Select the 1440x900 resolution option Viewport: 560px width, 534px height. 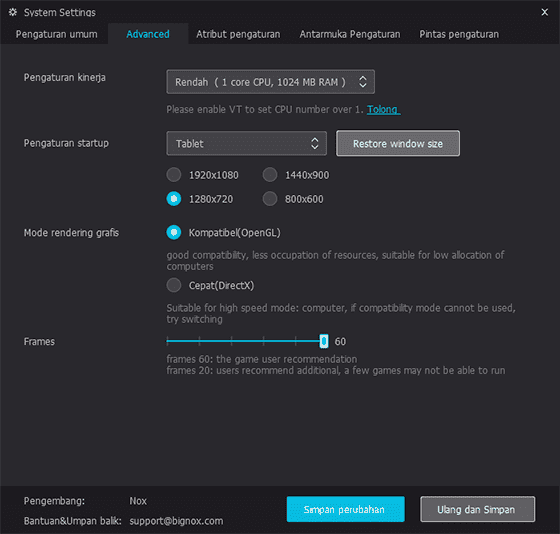click(270, 175)
